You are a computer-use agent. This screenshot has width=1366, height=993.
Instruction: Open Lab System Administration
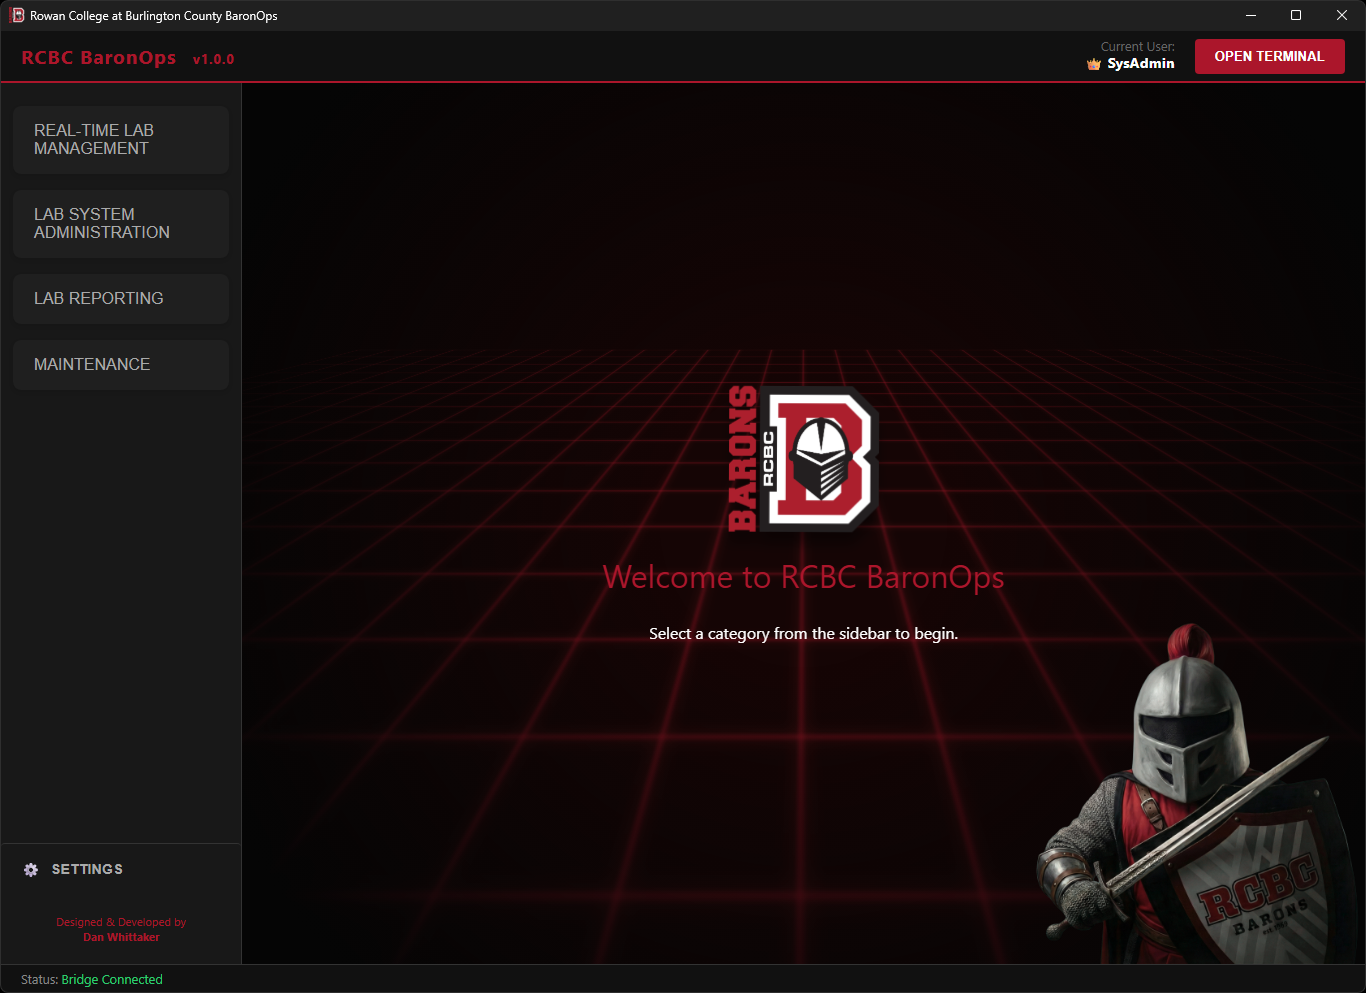(x=120, y=223)
